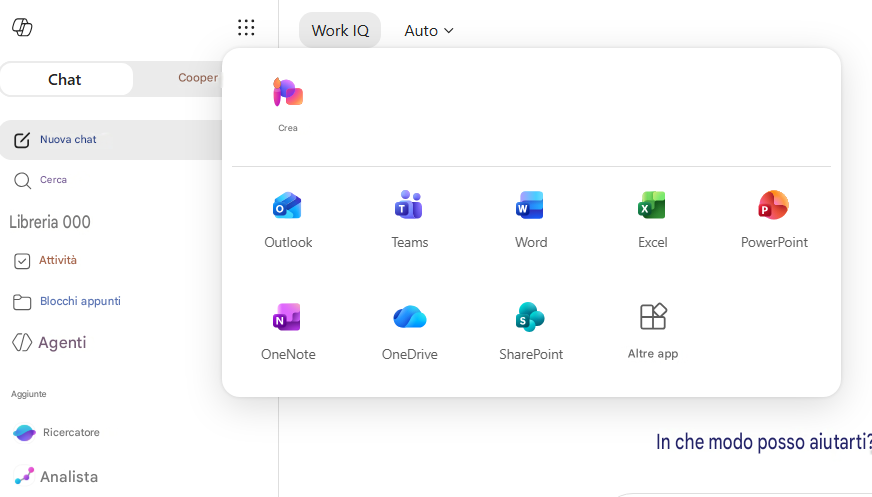Switch to the Chat tab
872x497 pixels.
point(66,79)
